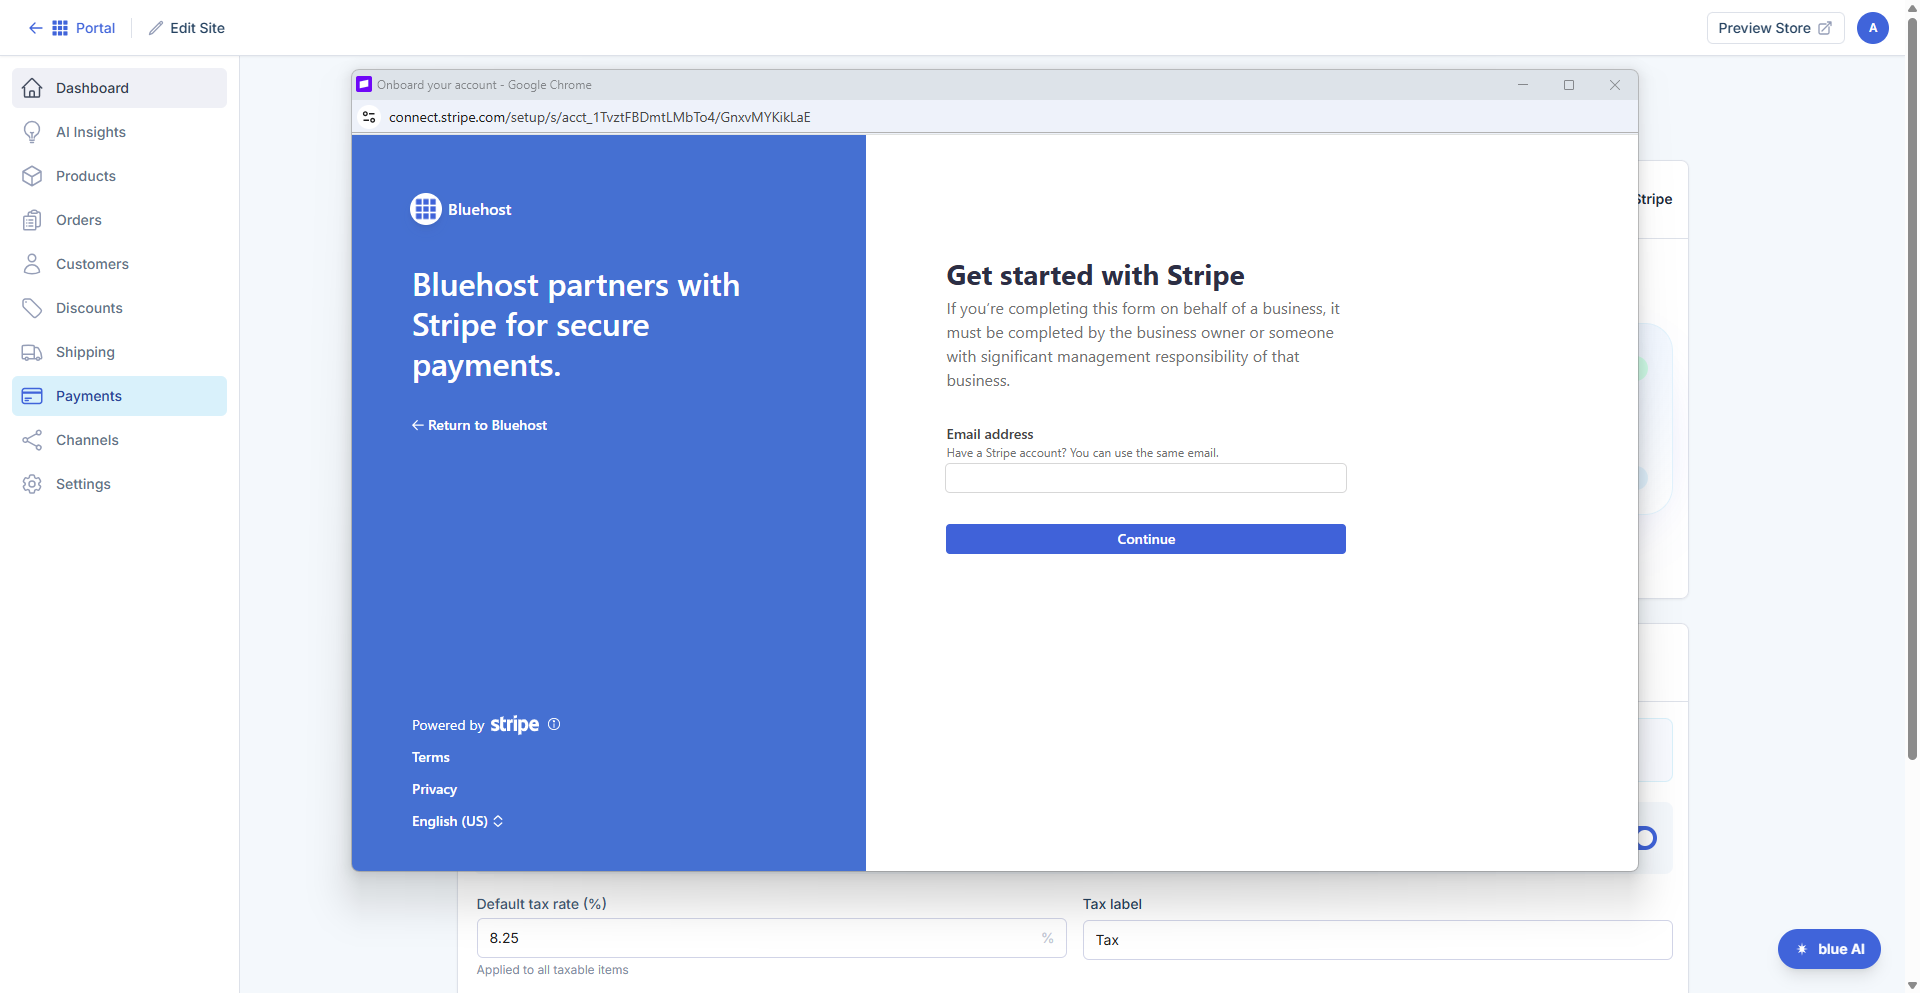Minimize the Stripe onboarding popup window

[1523, 85]
